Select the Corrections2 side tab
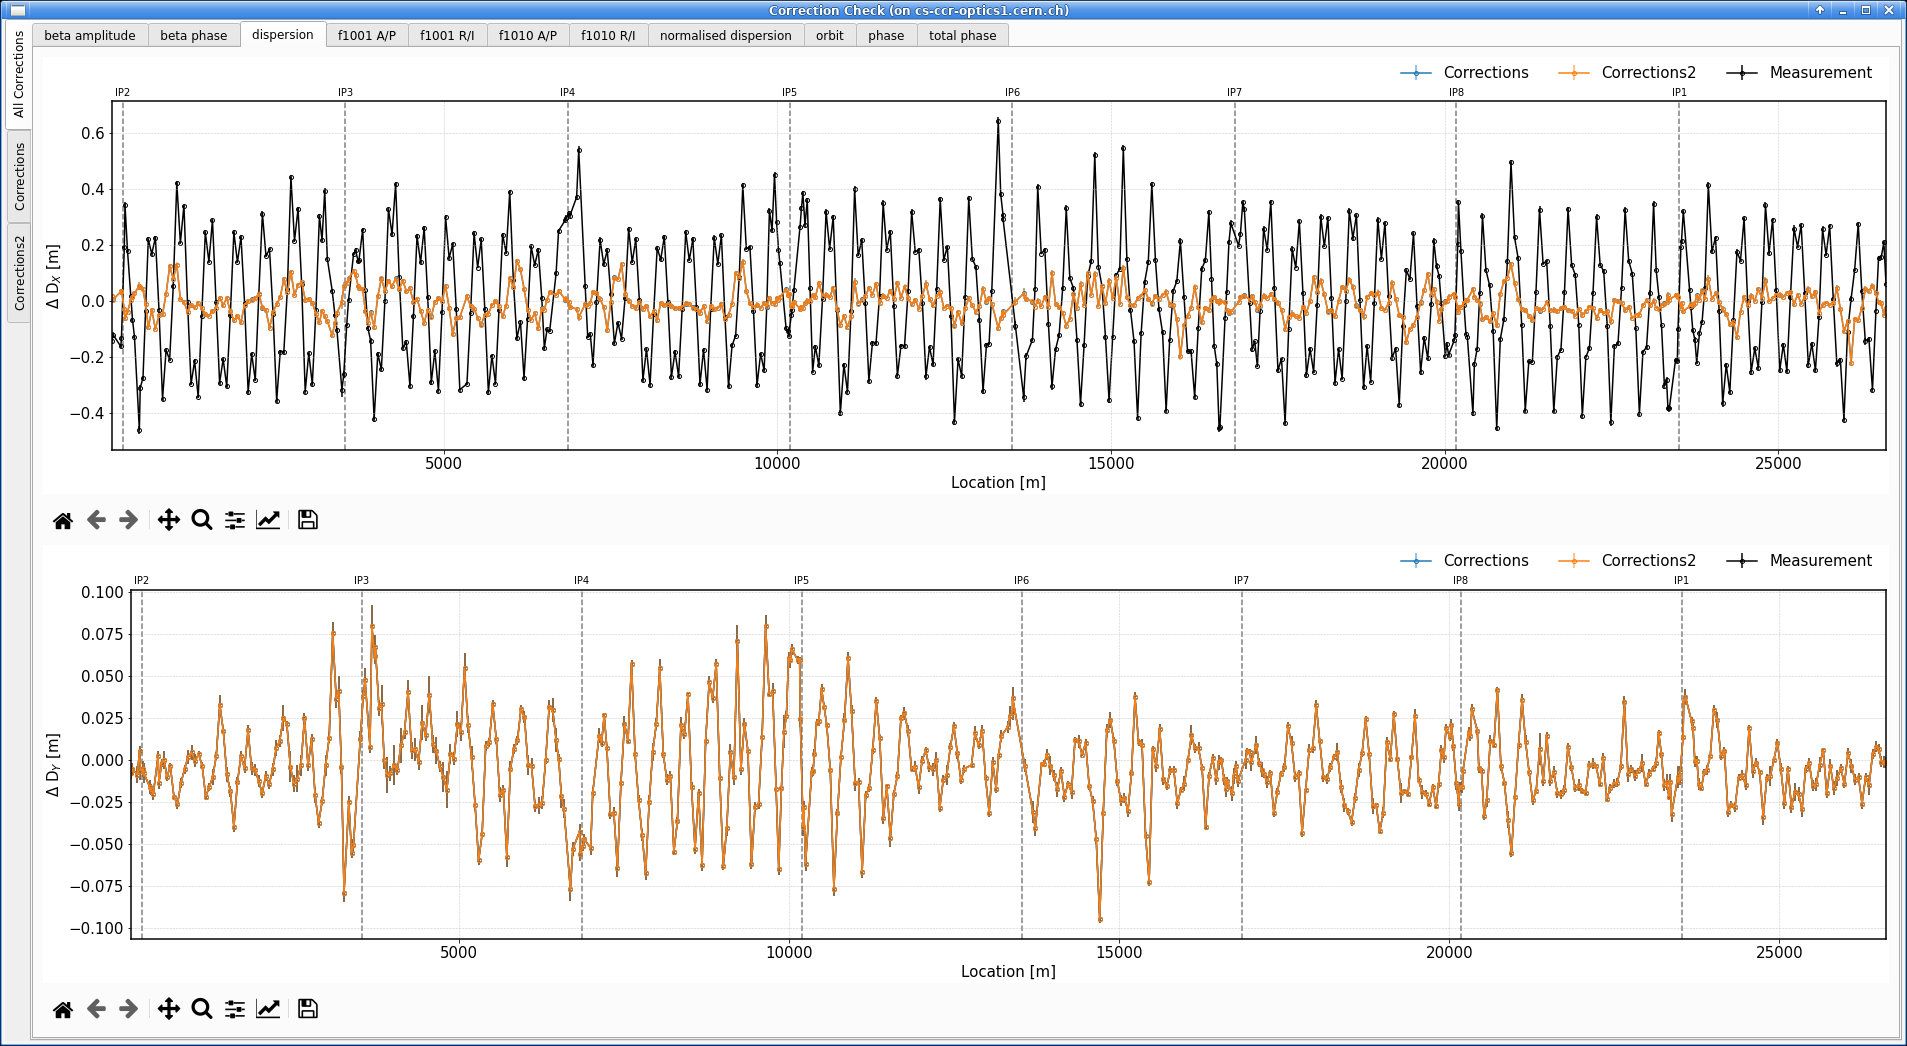This screenshot has height=1046, width=1907. [18, 273]
